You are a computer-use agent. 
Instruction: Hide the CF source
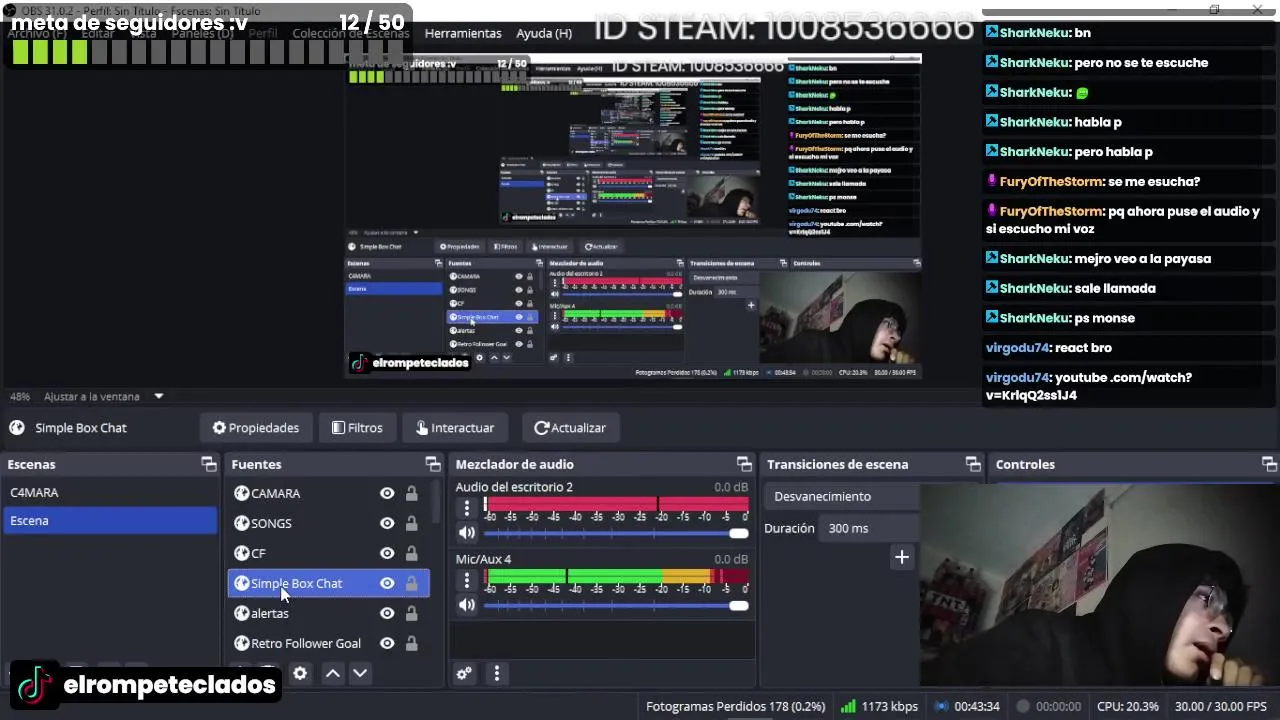coord(387,553)
